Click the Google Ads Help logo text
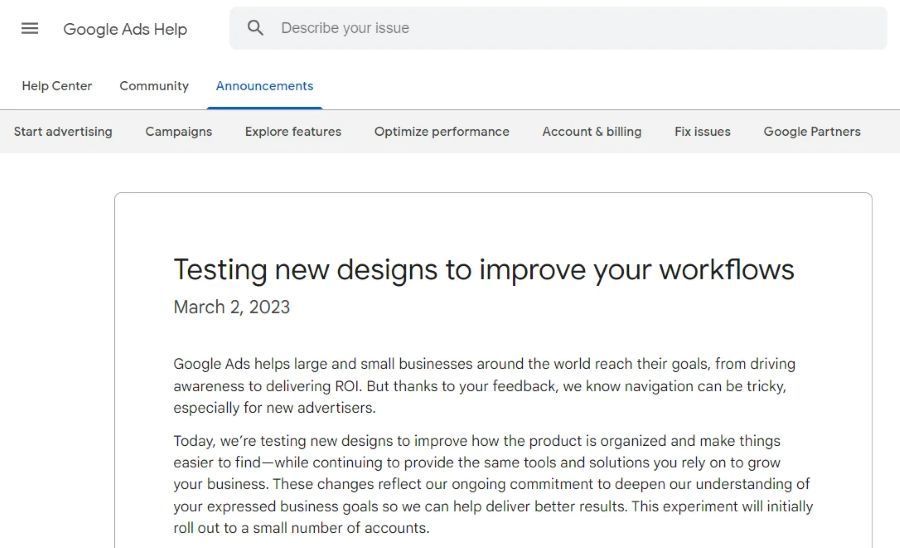 125,29
